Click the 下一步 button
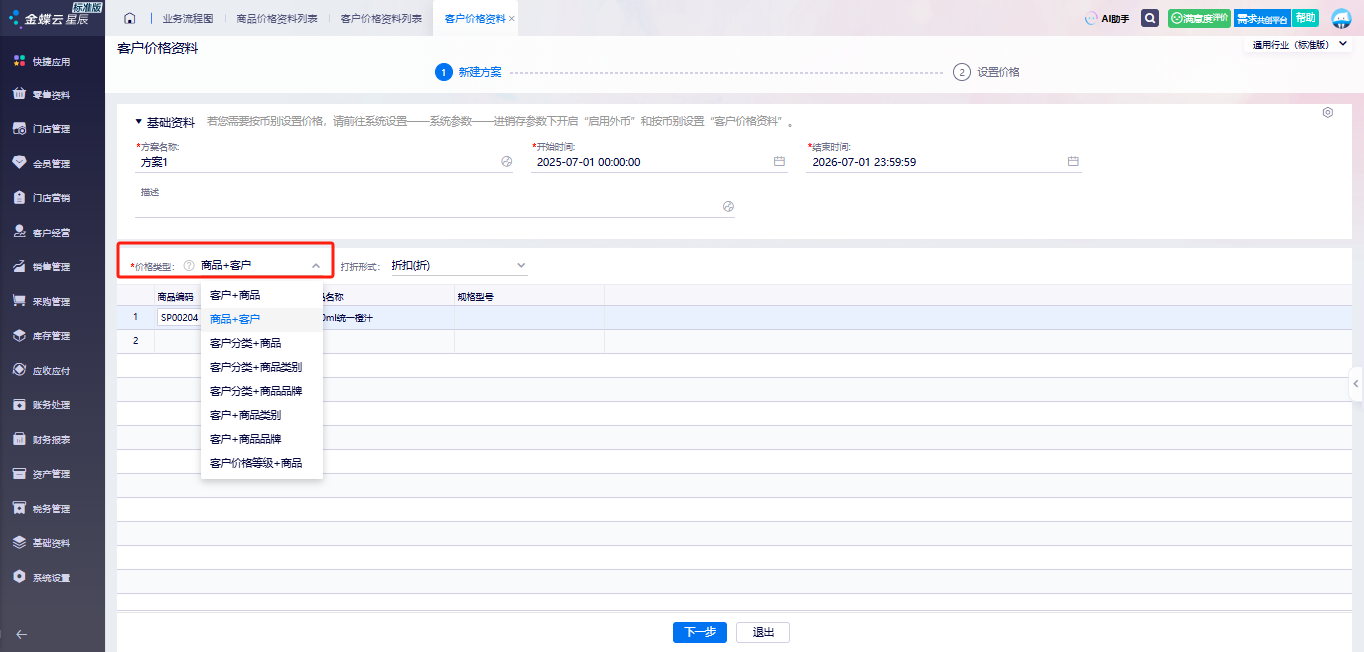Image resolution: width=1364 pixels, height=652 pixels. coord(699,632)
